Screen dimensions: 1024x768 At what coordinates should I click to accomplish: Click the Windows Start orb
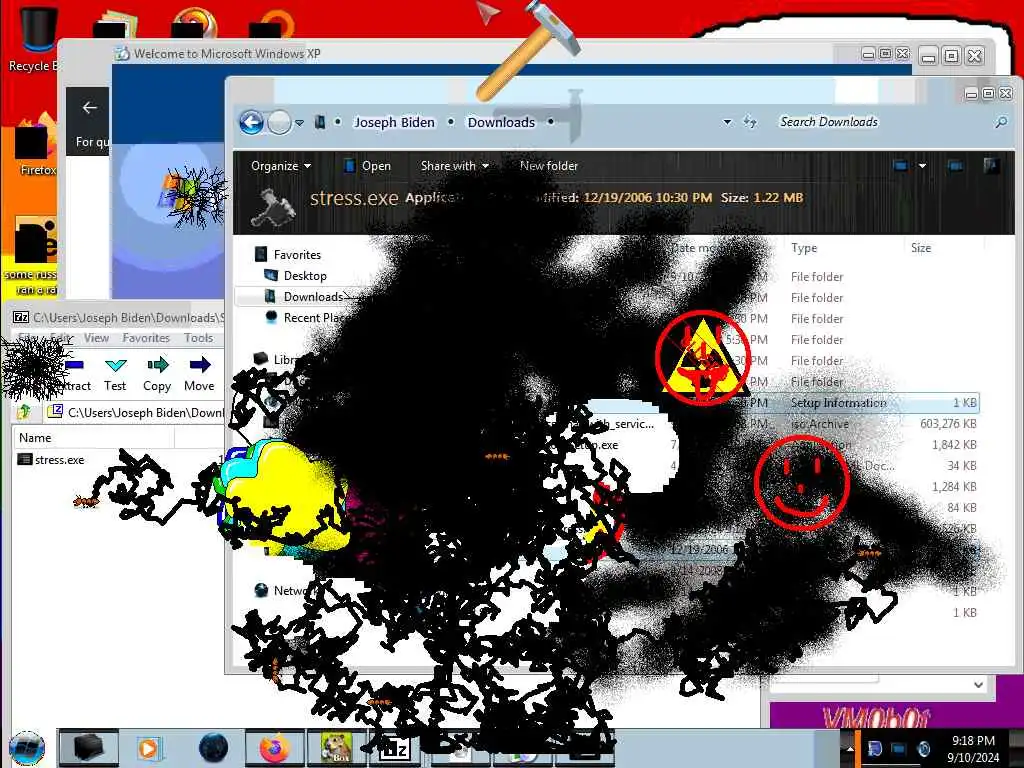(27, 748)
